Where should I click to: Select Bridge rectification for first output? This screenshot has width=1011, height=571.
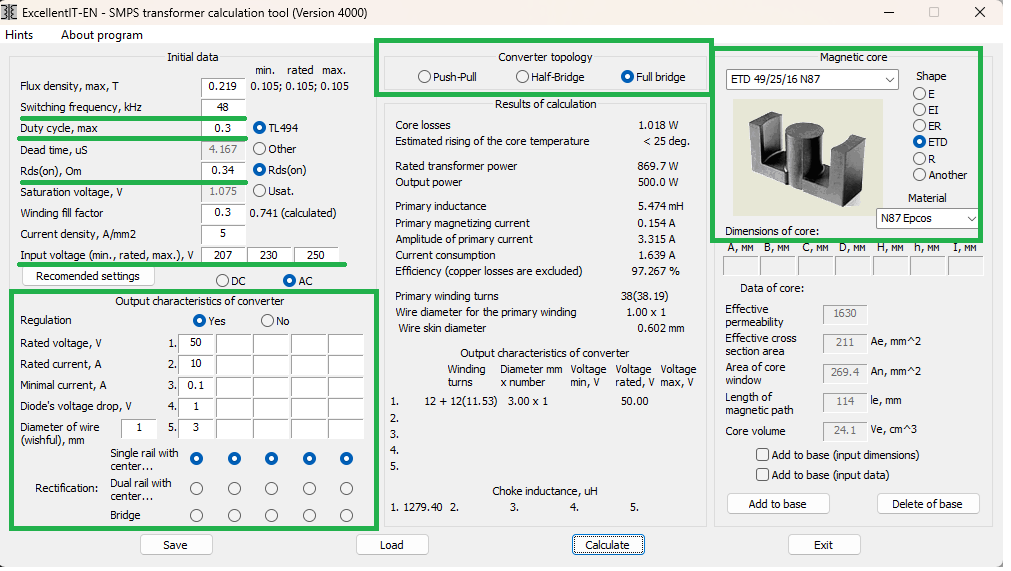[x=197, y=516]
